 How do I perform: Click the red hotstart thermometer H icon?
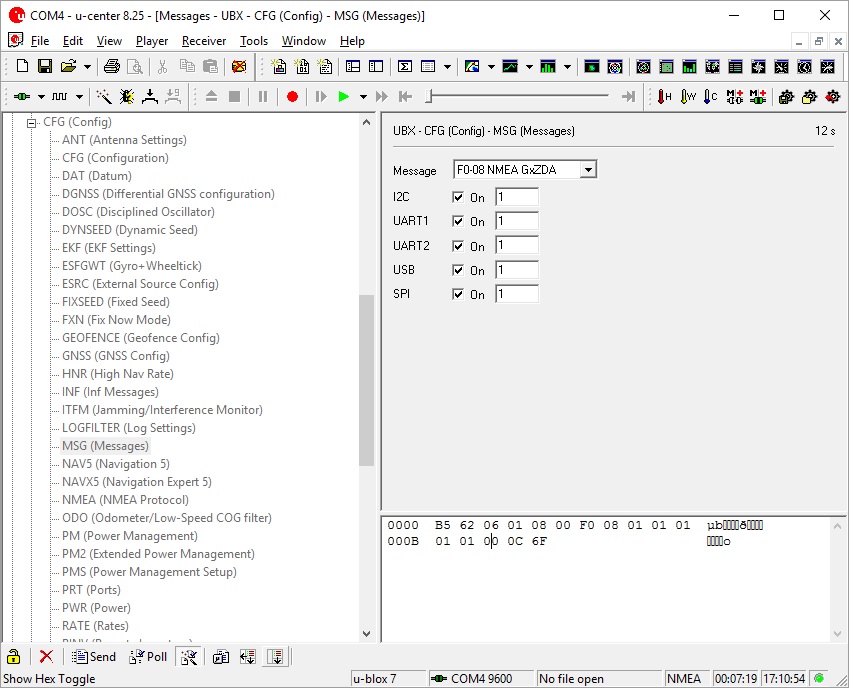point(664,97)
